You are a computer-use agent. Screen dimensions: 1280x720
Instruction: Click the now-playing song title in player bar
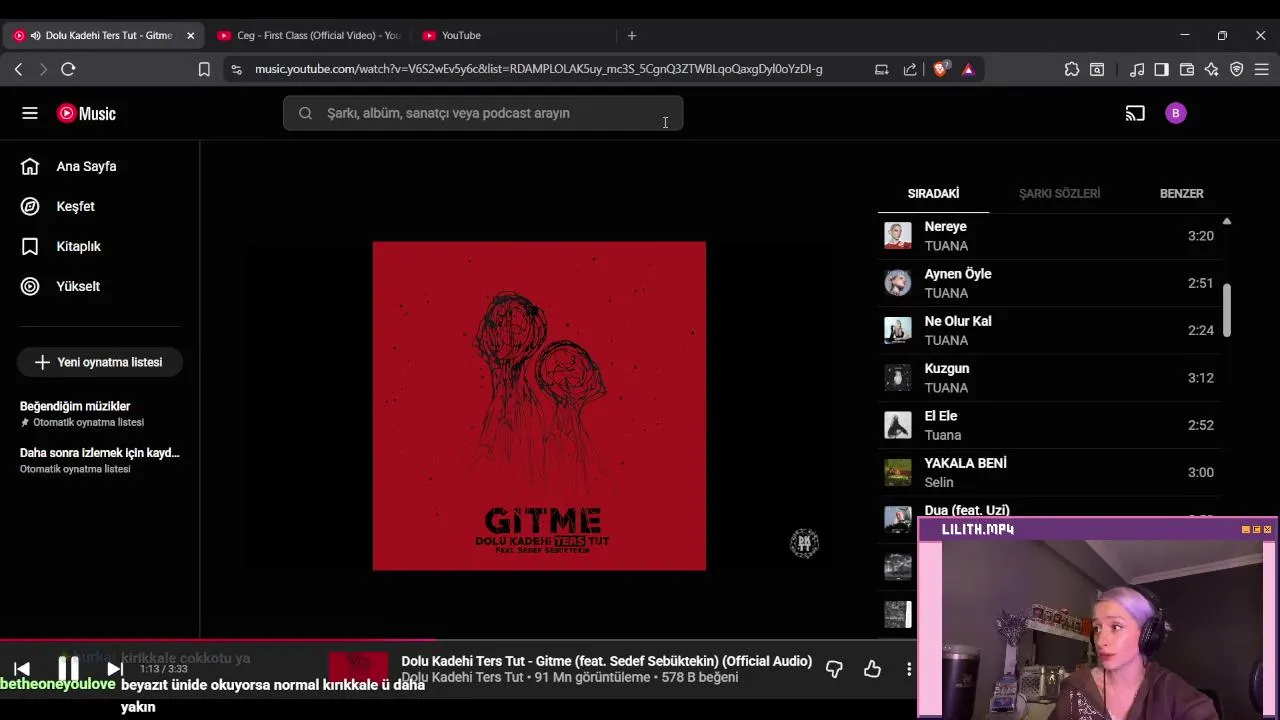click(606, 661)
